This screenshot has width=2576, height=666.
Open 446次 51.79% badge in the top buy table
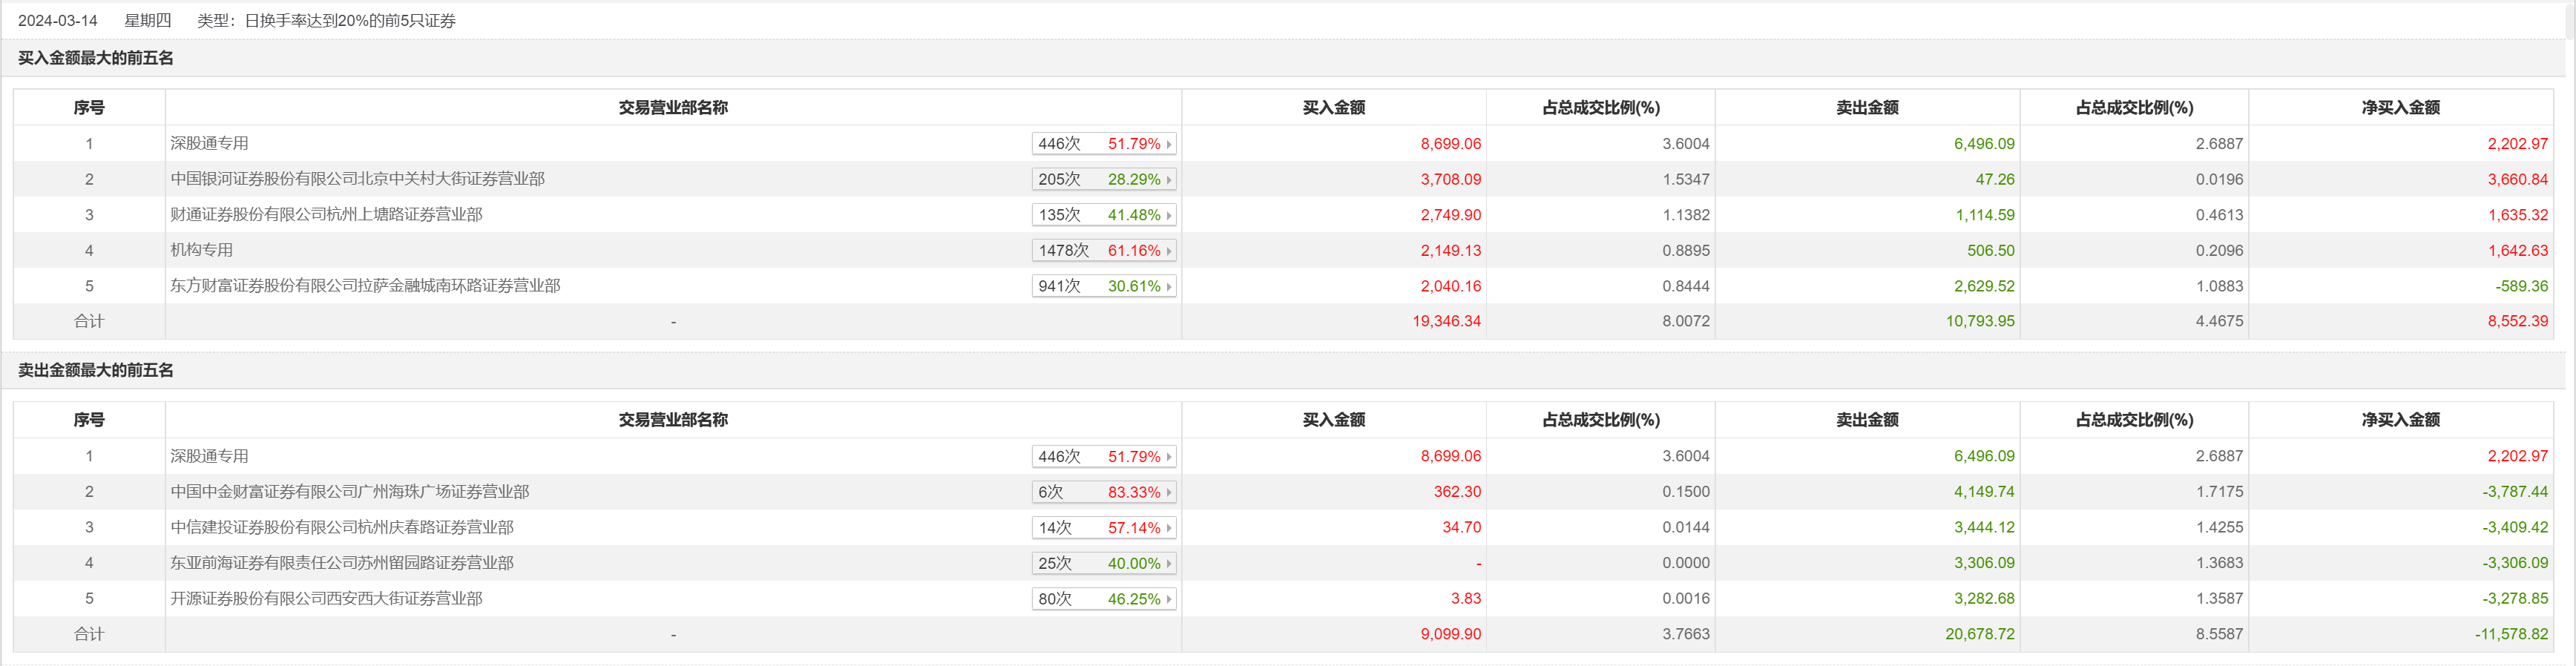point(1103,144)
